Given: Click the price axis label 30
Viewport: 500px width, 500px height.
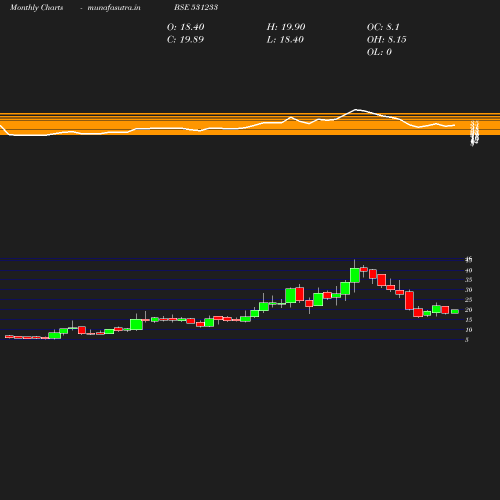Looking at the screenshot, I should 468,290.
